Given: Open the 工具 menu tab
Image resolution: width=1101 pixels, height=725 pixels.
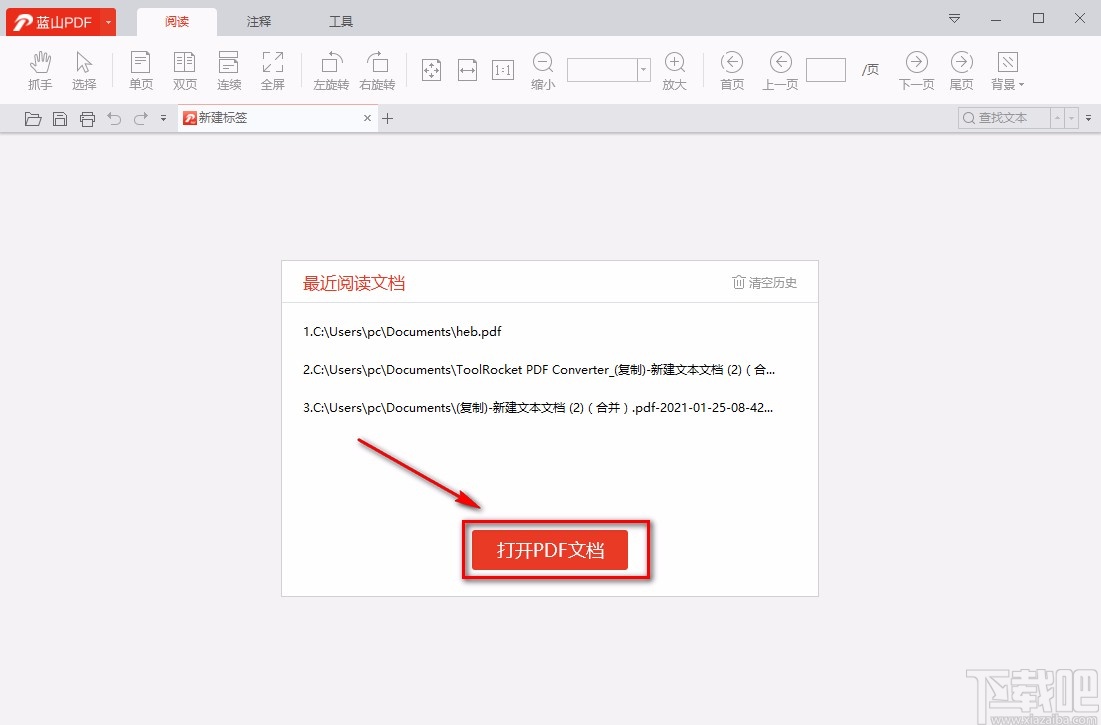Looking at the screenshot, I should [x=340, y=20].
